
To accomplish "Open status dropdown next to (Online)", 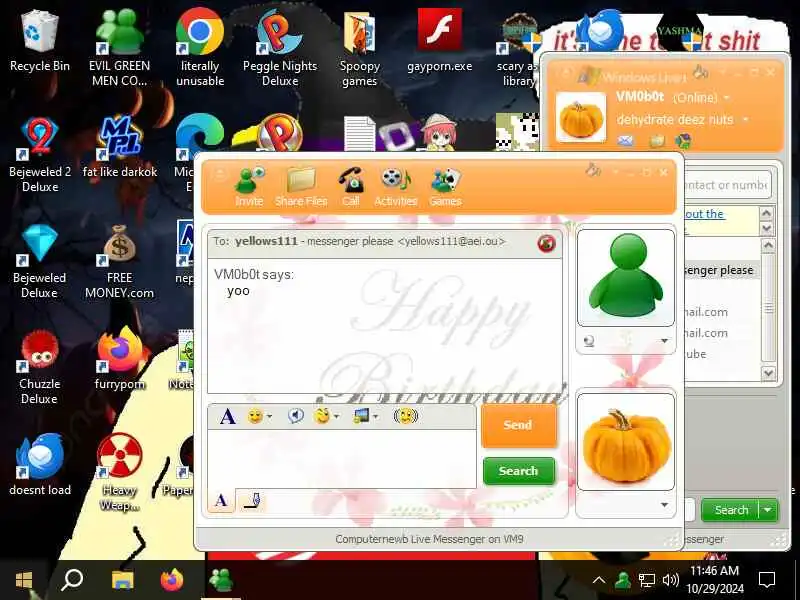I will pos(727,97).
